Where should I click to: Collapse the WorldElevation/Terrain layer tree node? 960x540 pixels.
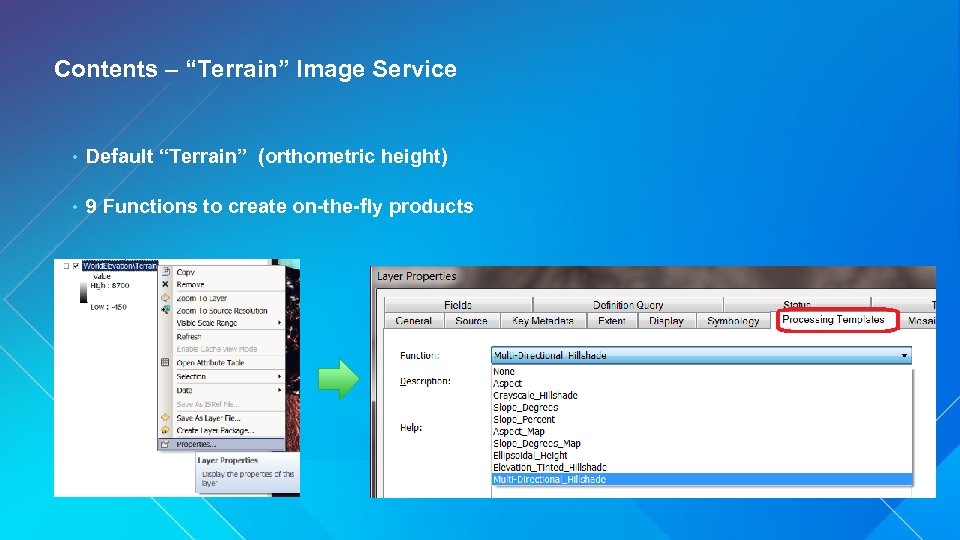pos(66,266)
